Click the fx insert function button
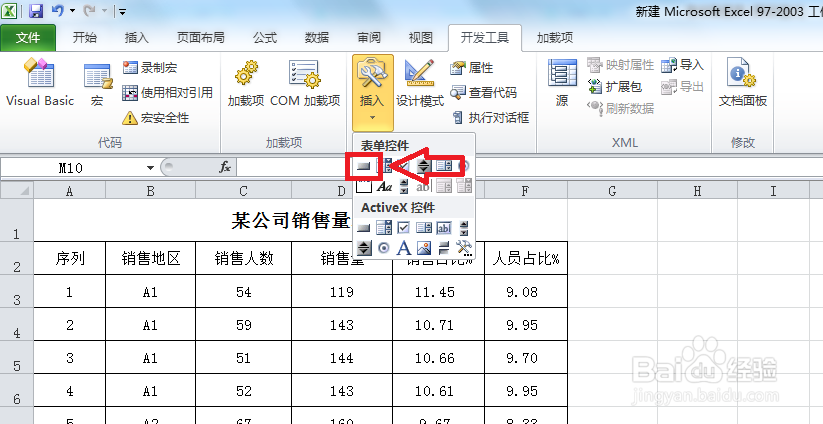The width and height of the screenshot is (823, 424). click(x=225, y=167)
